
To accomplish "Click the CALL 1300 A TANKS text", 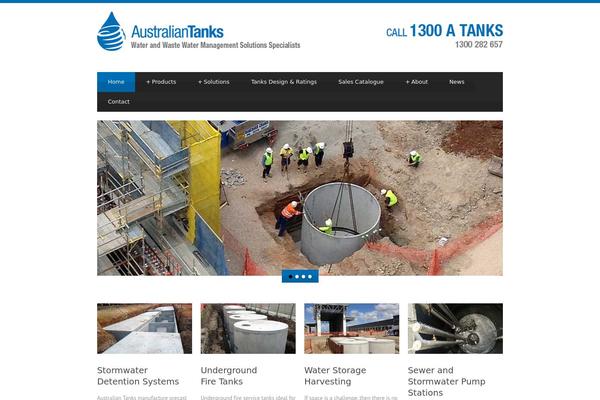I will (445, 31).
